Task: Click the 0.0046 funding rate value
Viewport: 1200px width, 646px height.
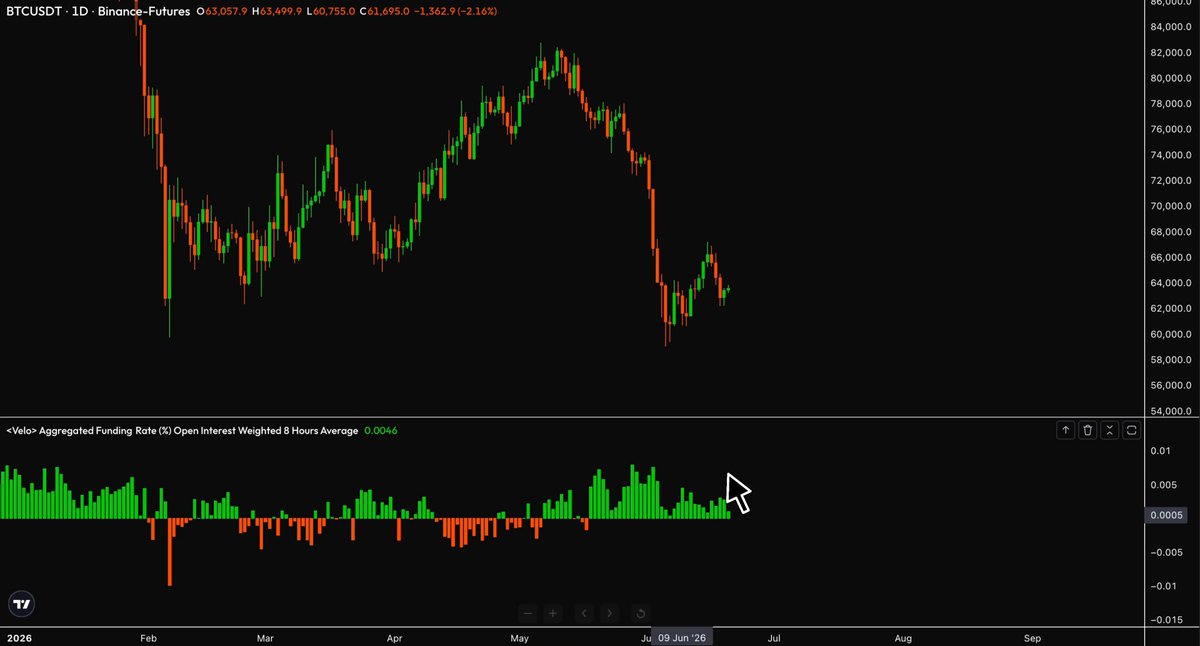Action: click(x=381, y=430)
